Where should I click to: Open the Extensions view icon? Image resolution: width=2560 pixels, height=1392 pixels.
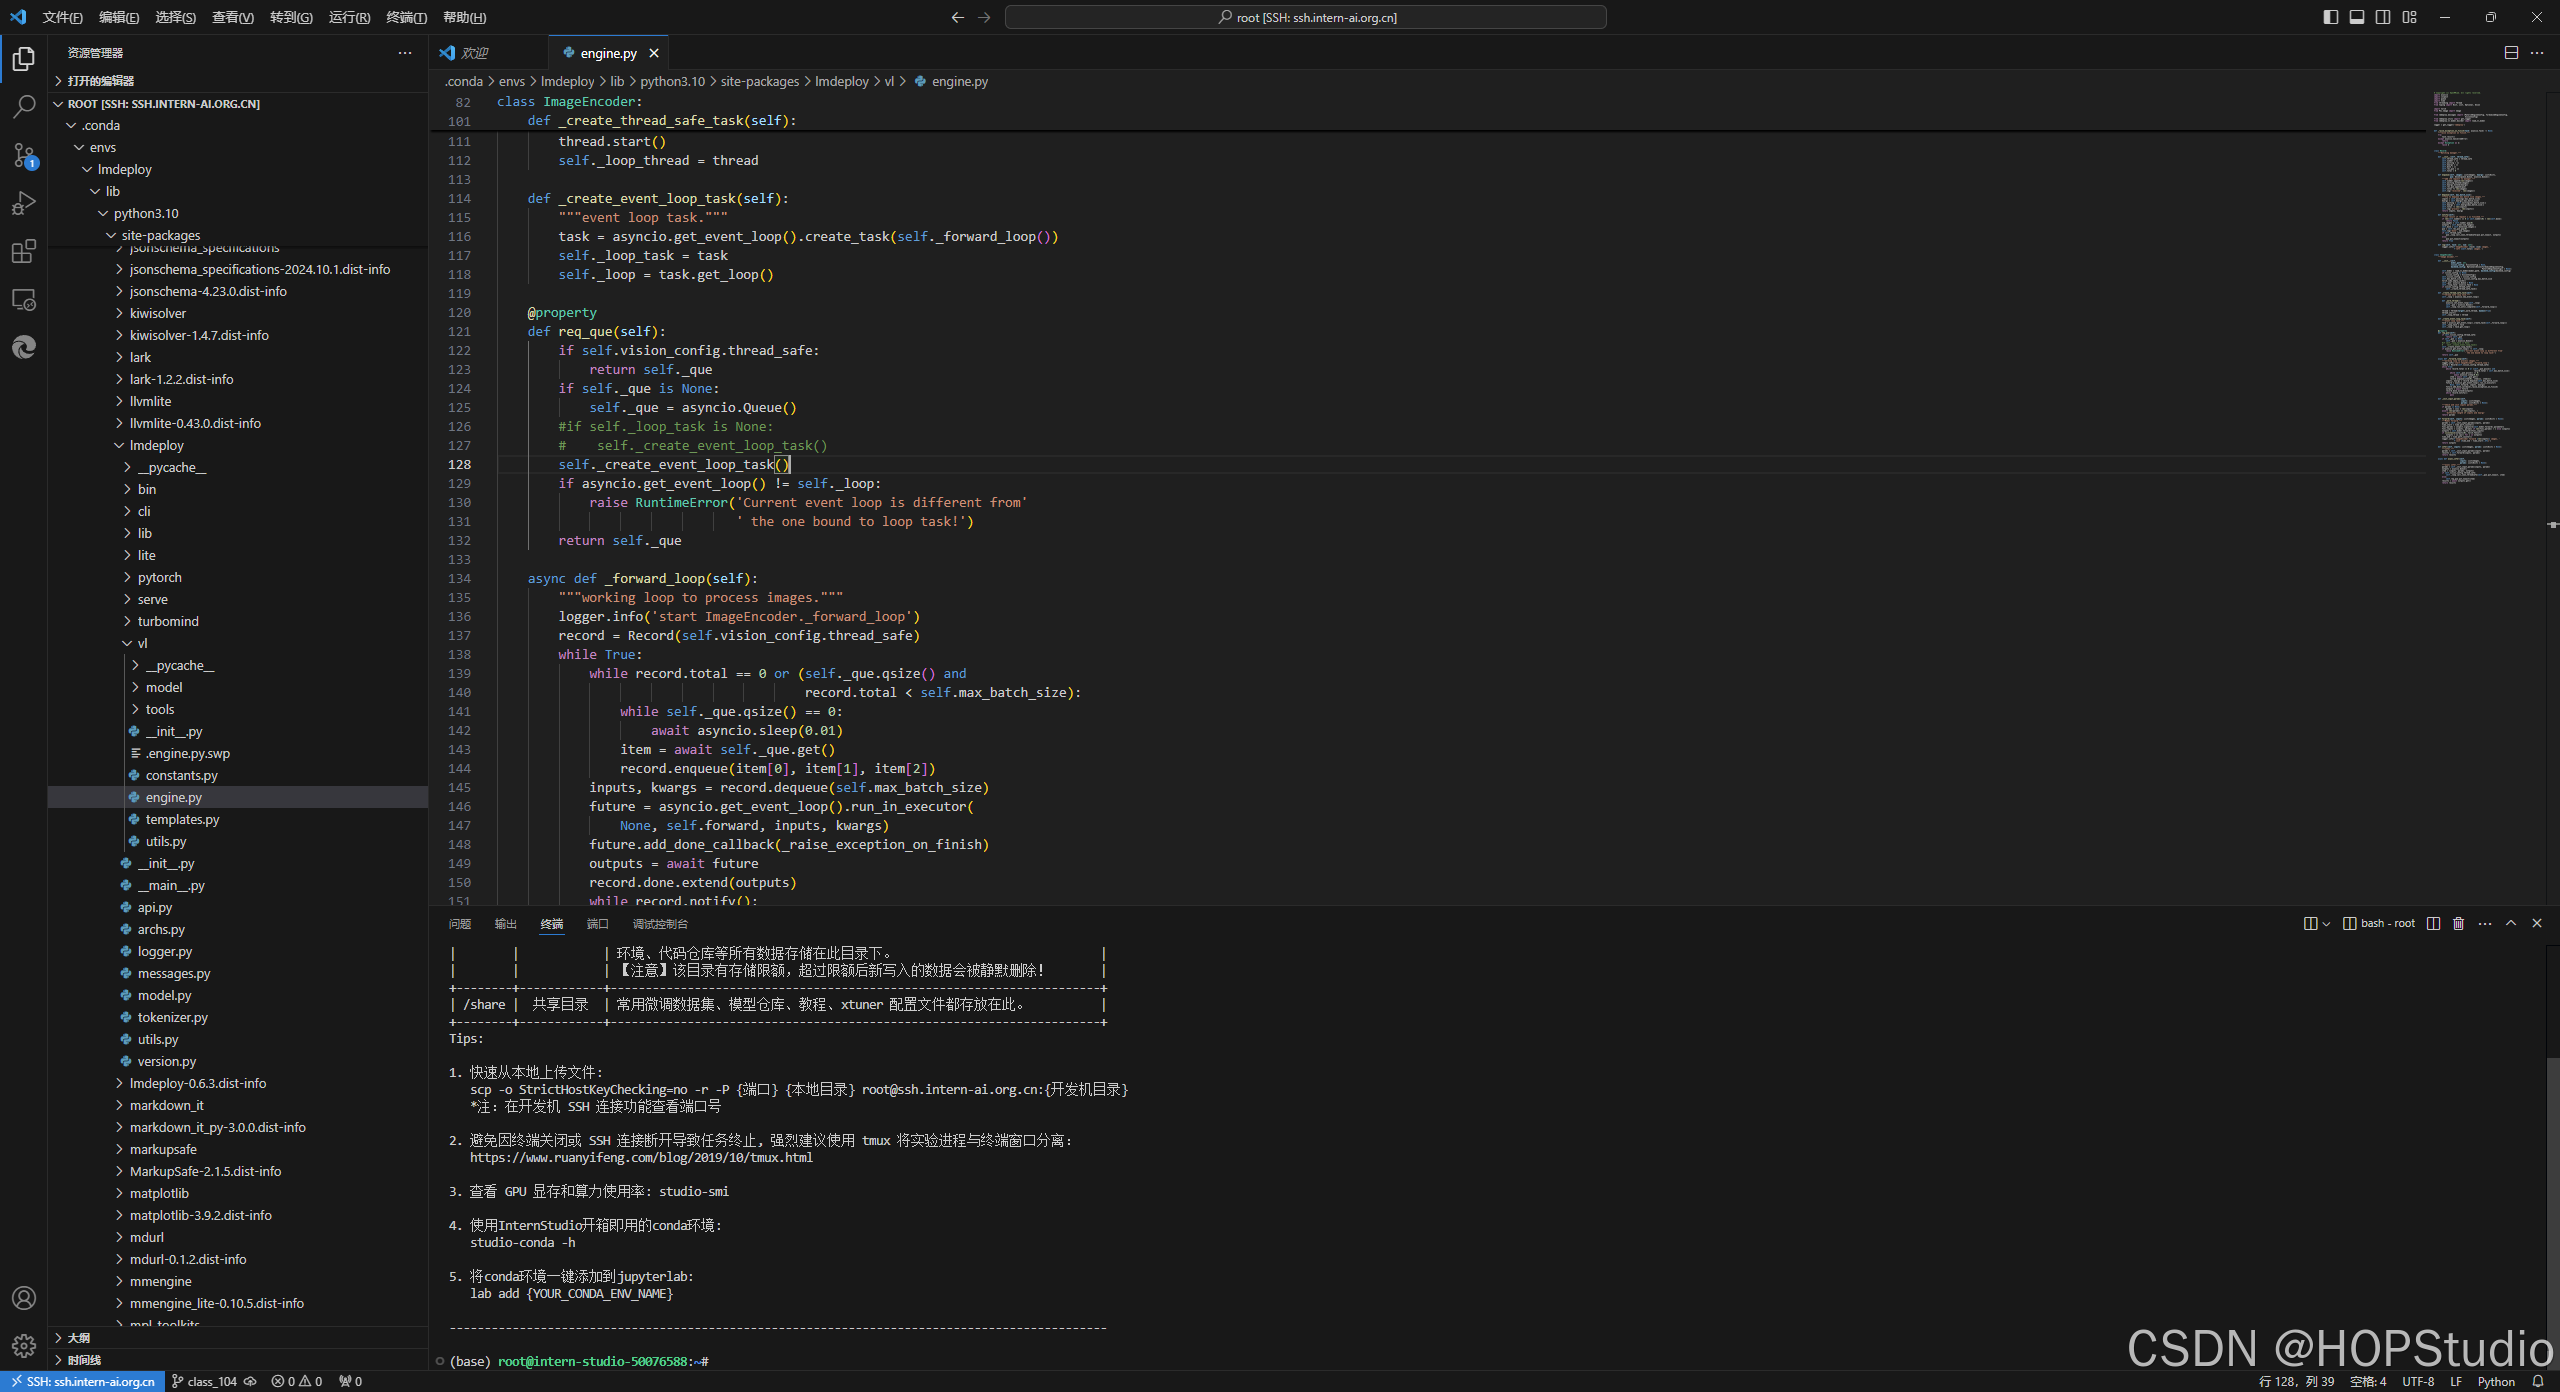23,251
